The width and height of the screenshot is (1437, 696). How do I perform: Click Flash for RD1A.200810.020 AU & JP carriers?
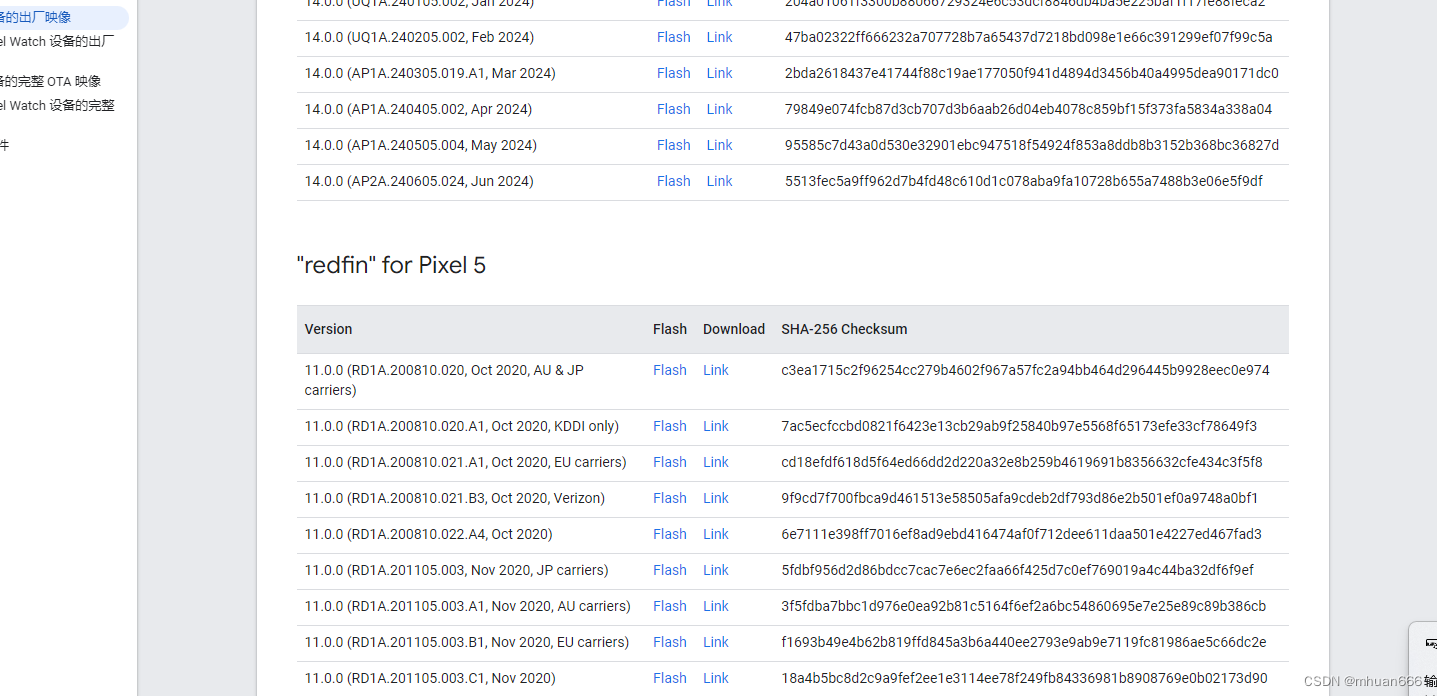(669, 370)
